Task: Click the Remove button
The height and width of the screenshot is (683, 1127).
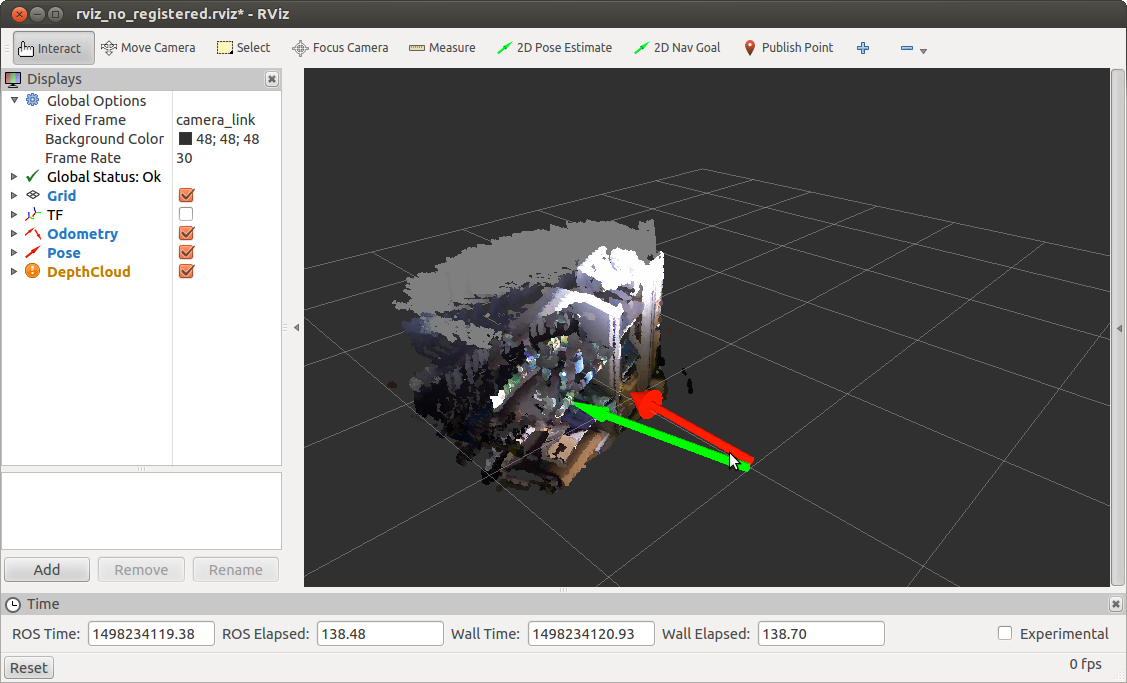Action: coord(141,569)
